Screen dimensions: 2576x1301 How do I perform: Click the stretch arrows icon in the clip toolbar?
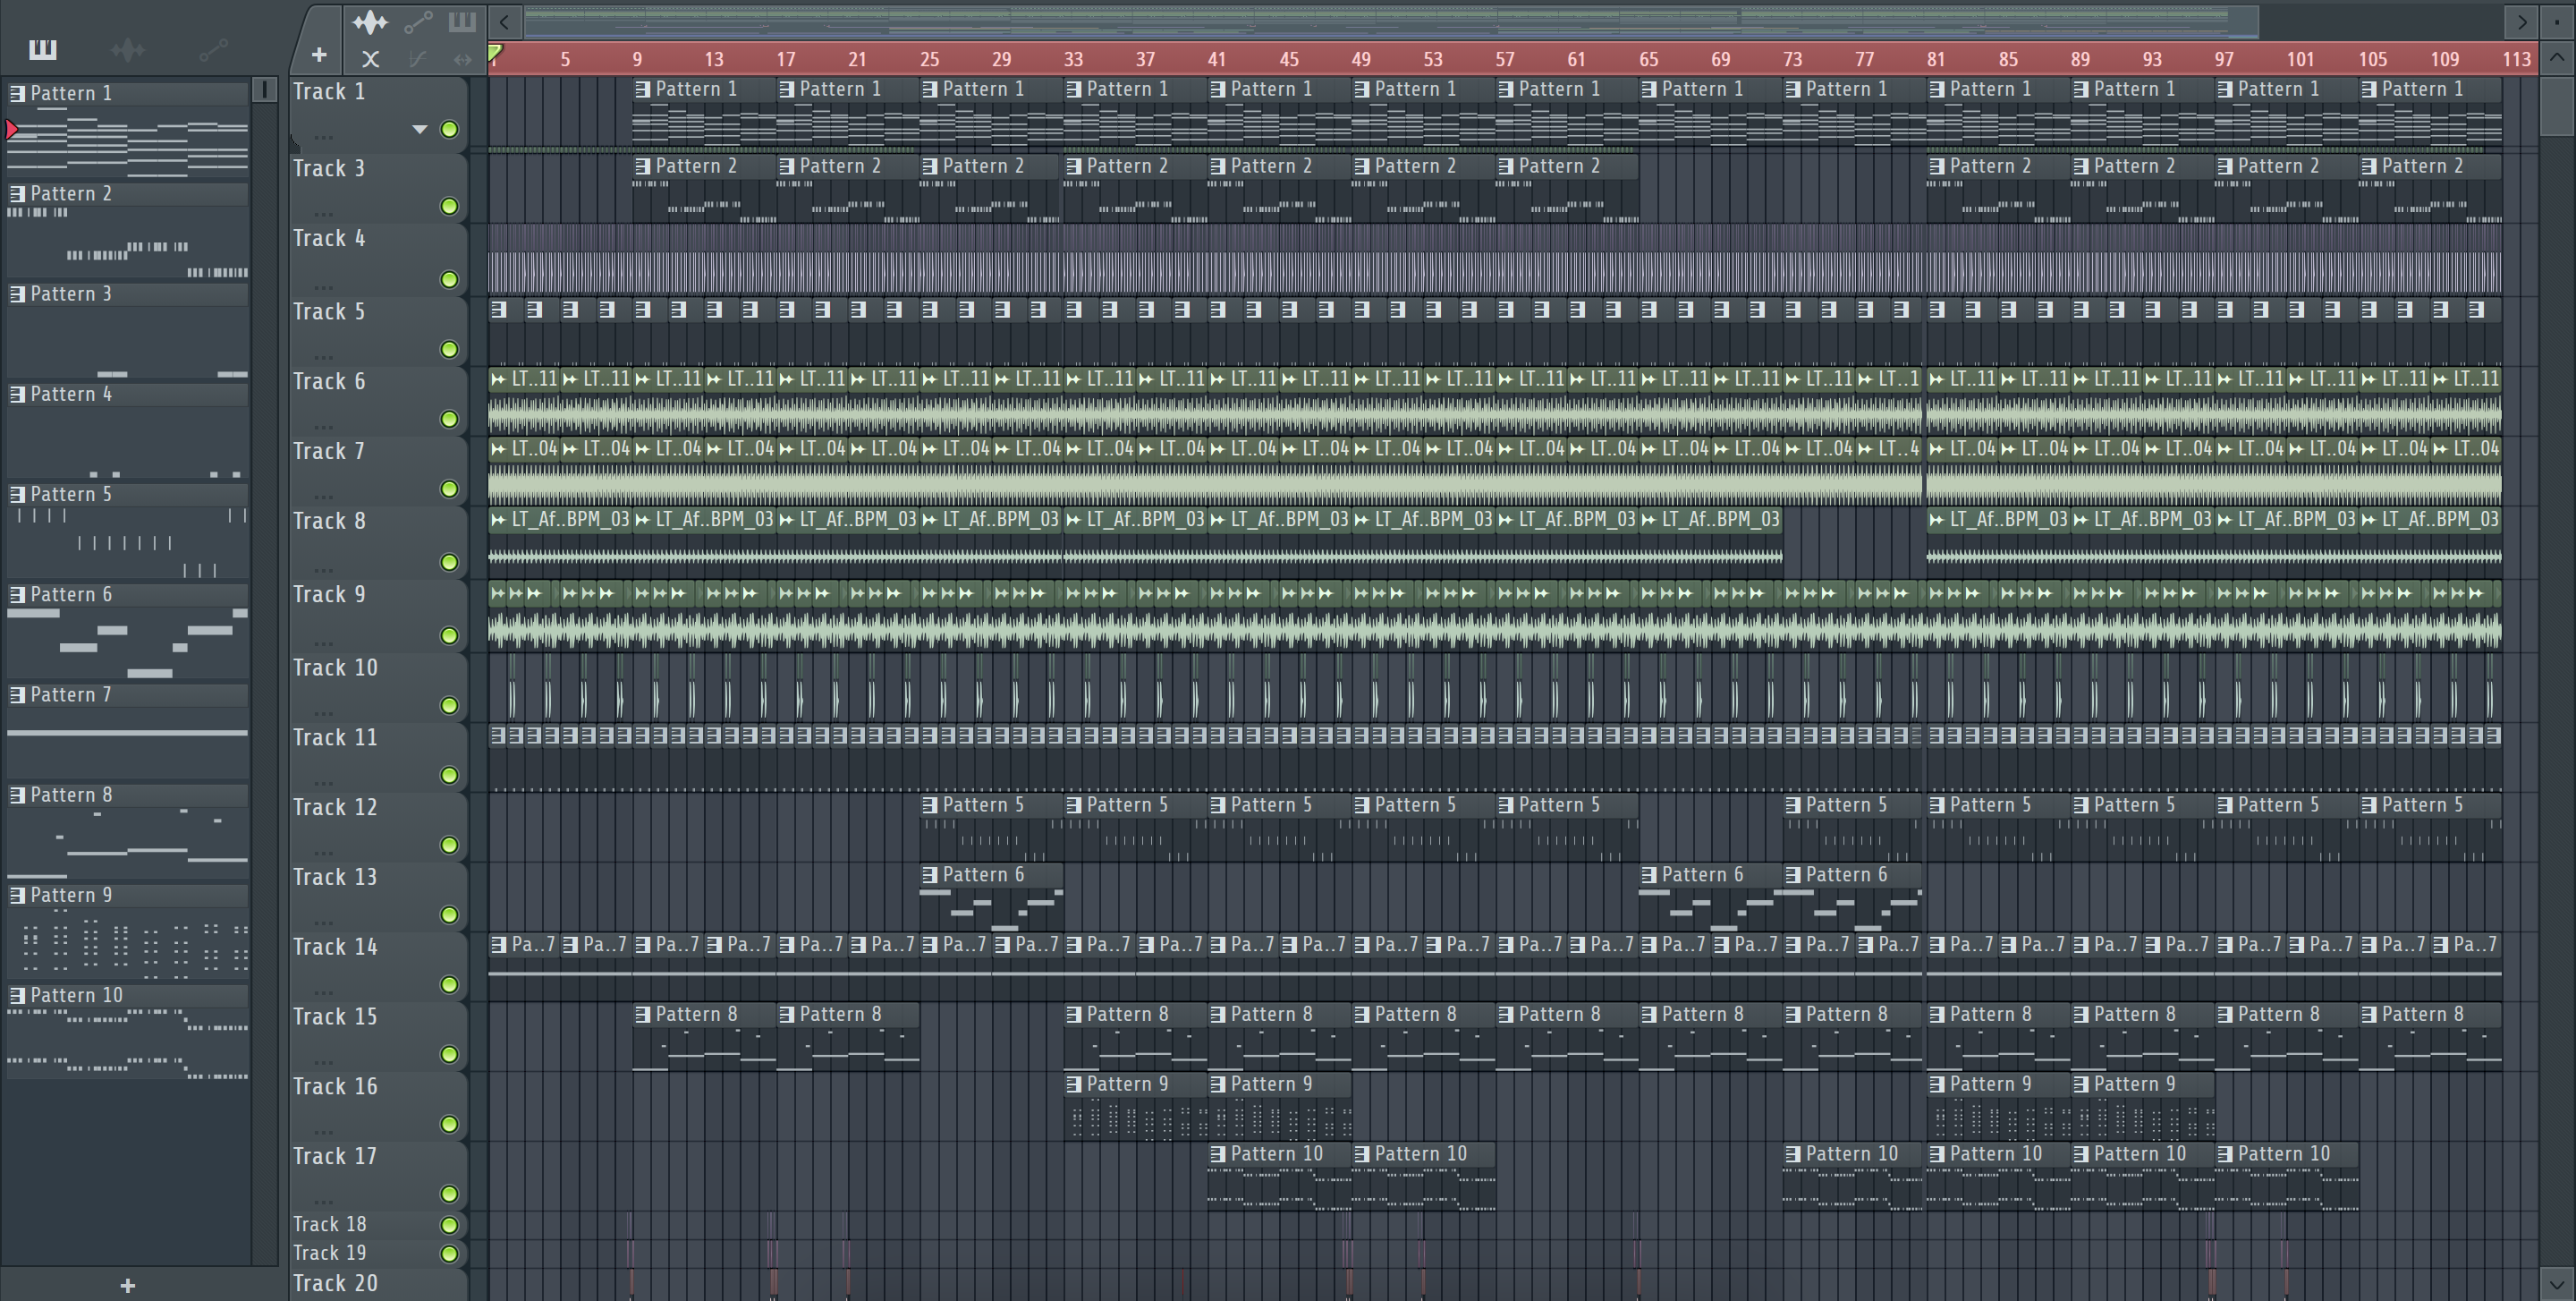coord(462,59)
